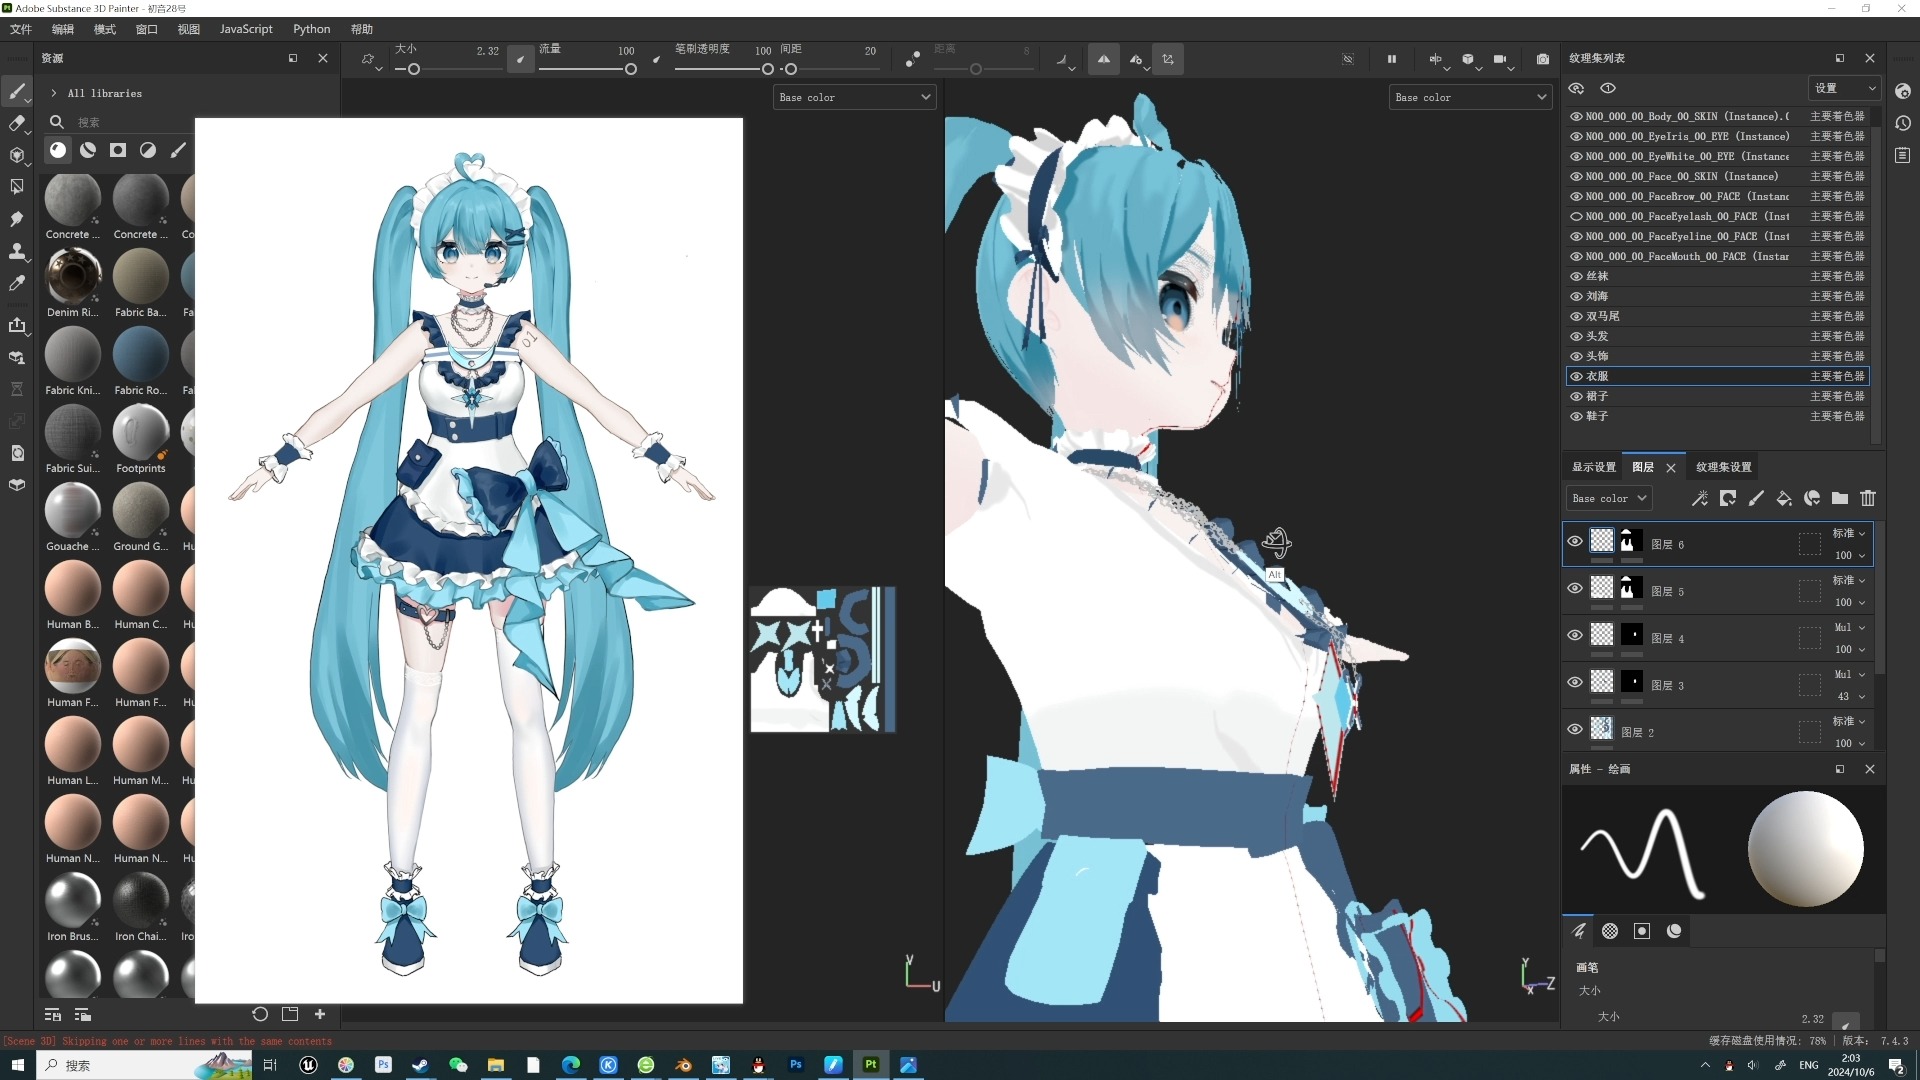Open the History panel icon
1920x1080 pixels.
tap(1902, 124)
